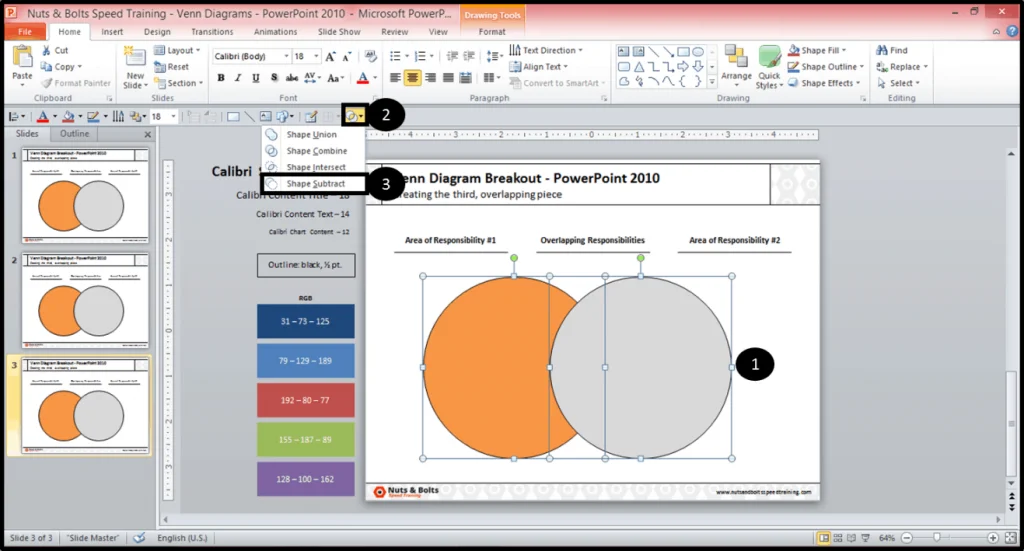This screenshot has height=551, width=1024.
Task: Open Quick Styles gallery
Action: [x=769, y=67]
